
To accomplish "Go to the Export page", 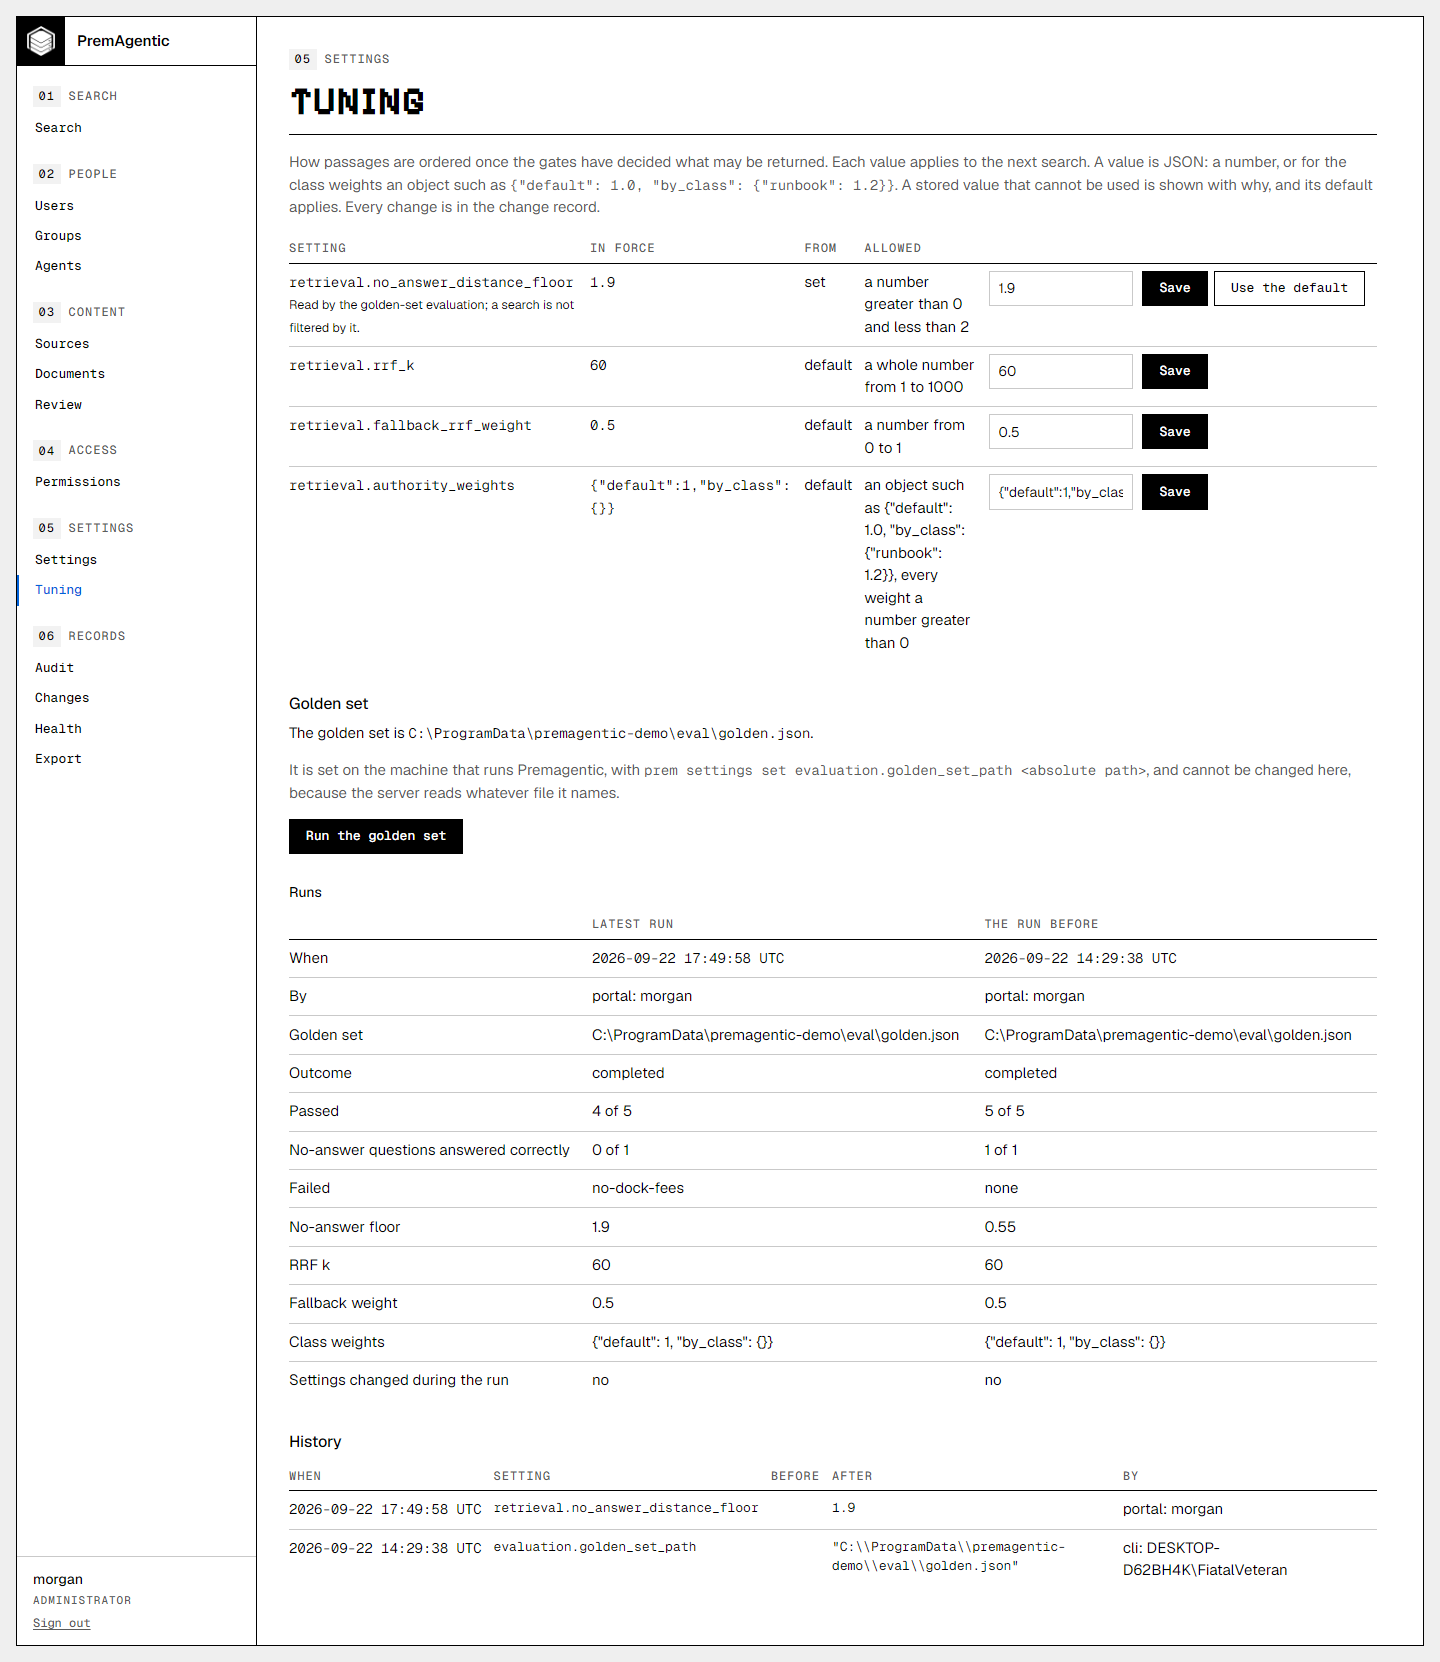I will (59, 759).
